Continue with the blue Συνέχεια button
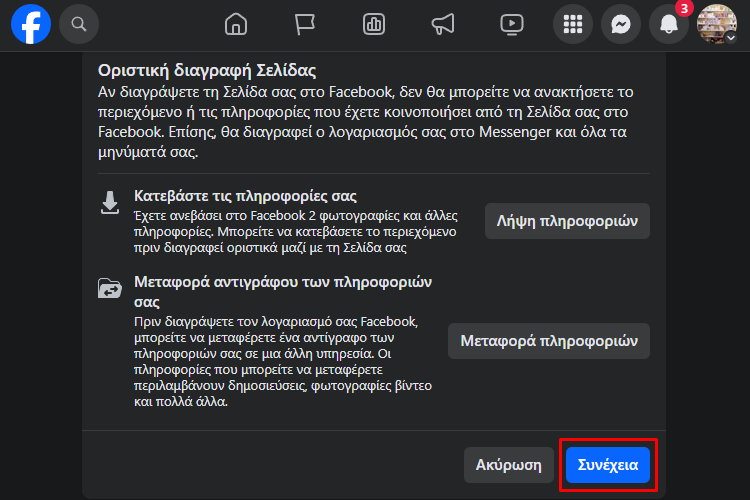This screenshot has height=500, width=750. [x=607, y=465]
